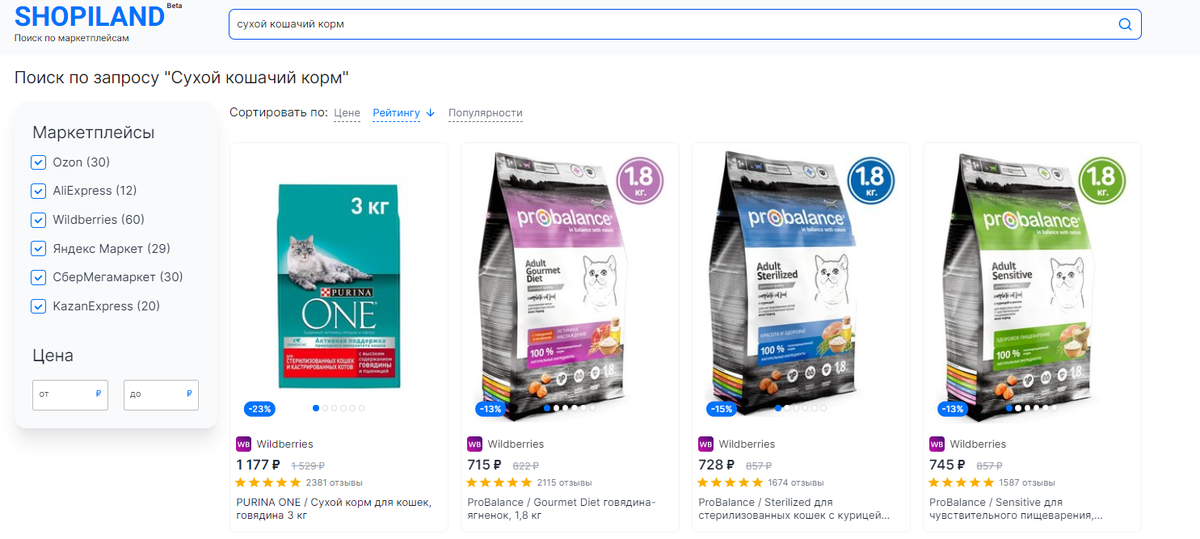Toggle the AliExpress marketplace filter
Image resolution: width=1200 pixels, height=539 pixels.
click(39, 191)
